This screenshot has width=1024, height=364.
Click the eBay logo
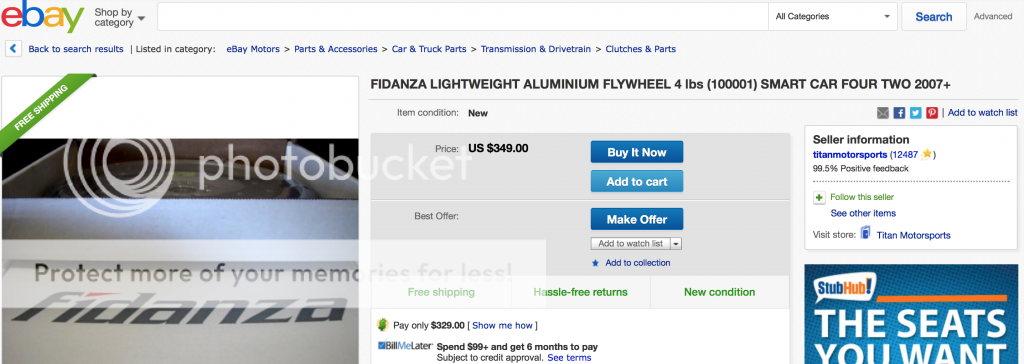(x=42, y=17)
